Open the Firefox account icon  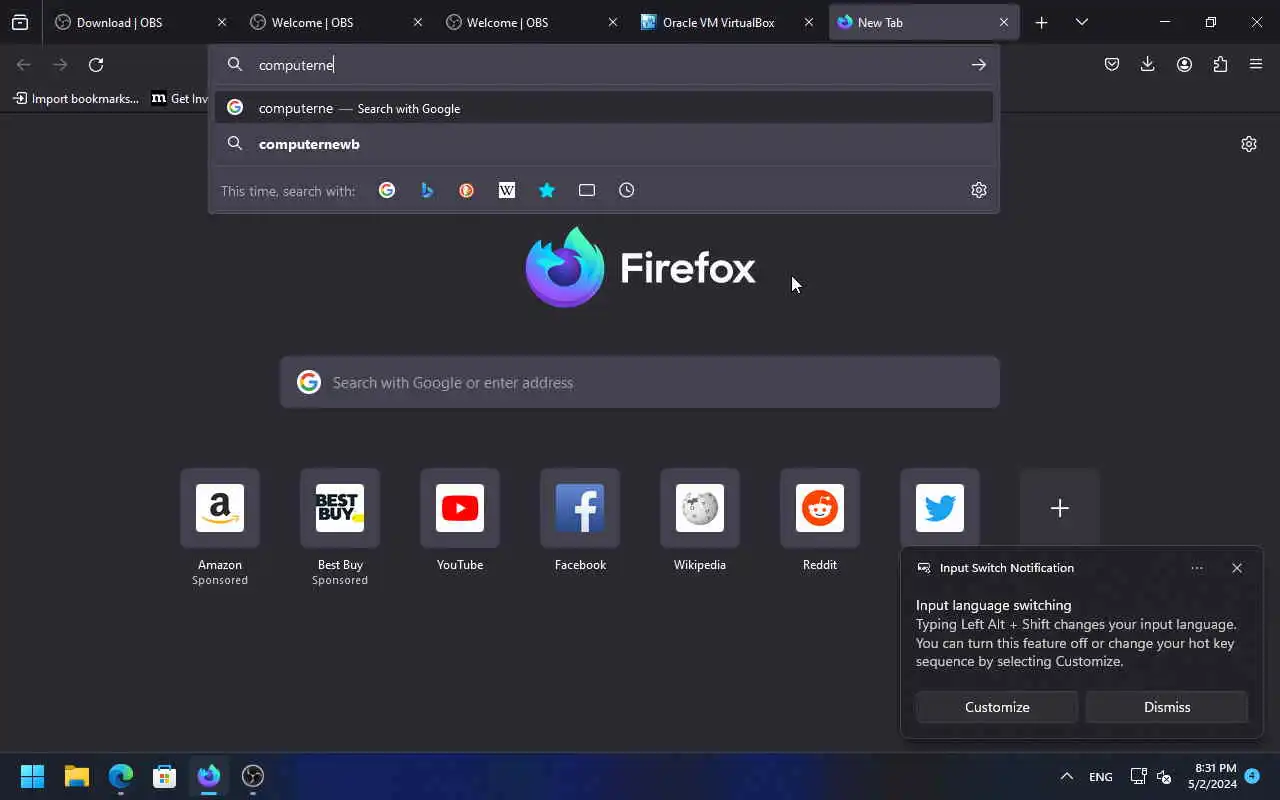(1184, 65)
